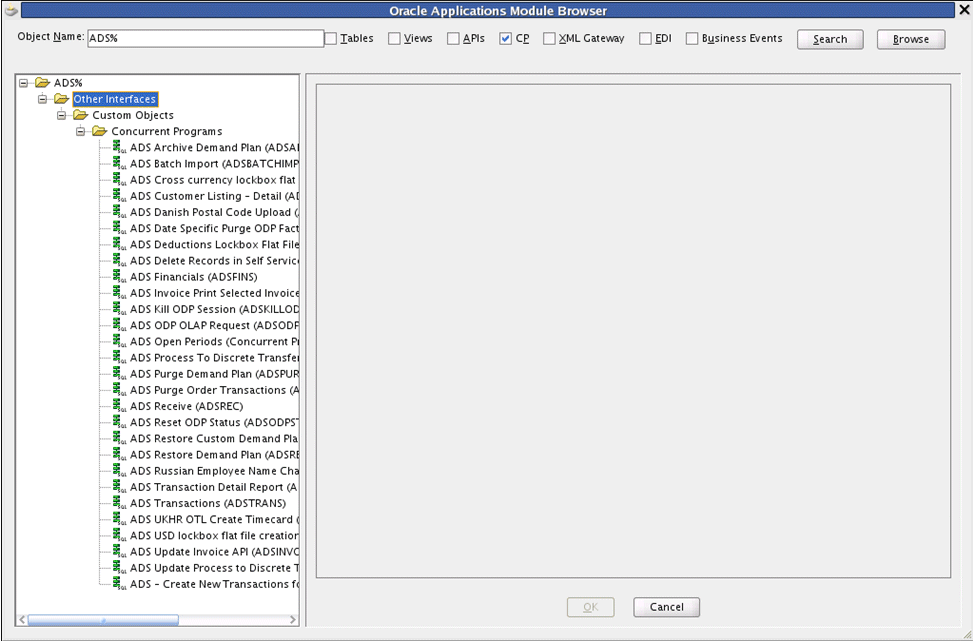Click the icon beside ADS Restore Demand Plan (ADSRE
973x641 pixels.
[120, 454]
